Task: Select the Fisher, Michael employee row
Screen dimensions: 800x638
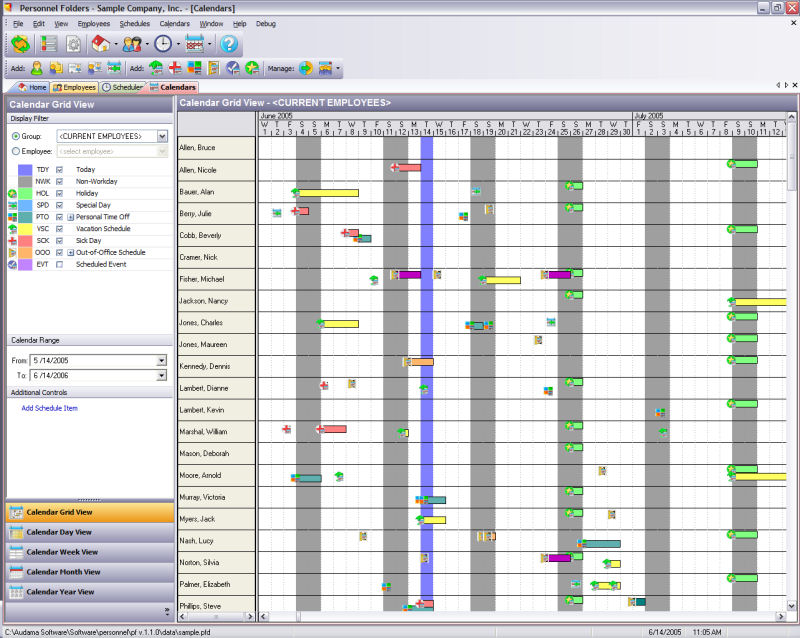Action: [x=202, y=278]
